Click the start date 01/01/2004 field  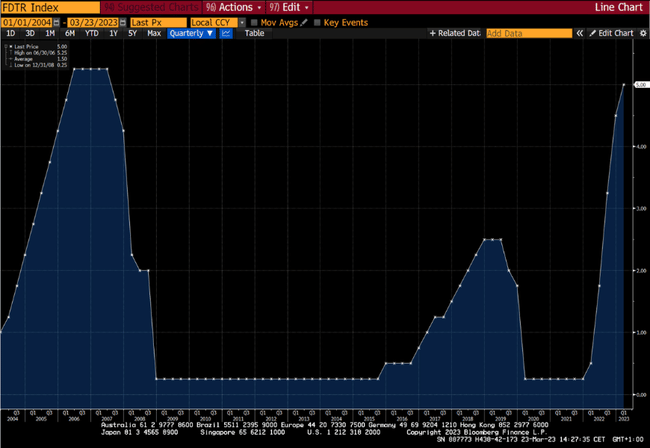(29, 21)
